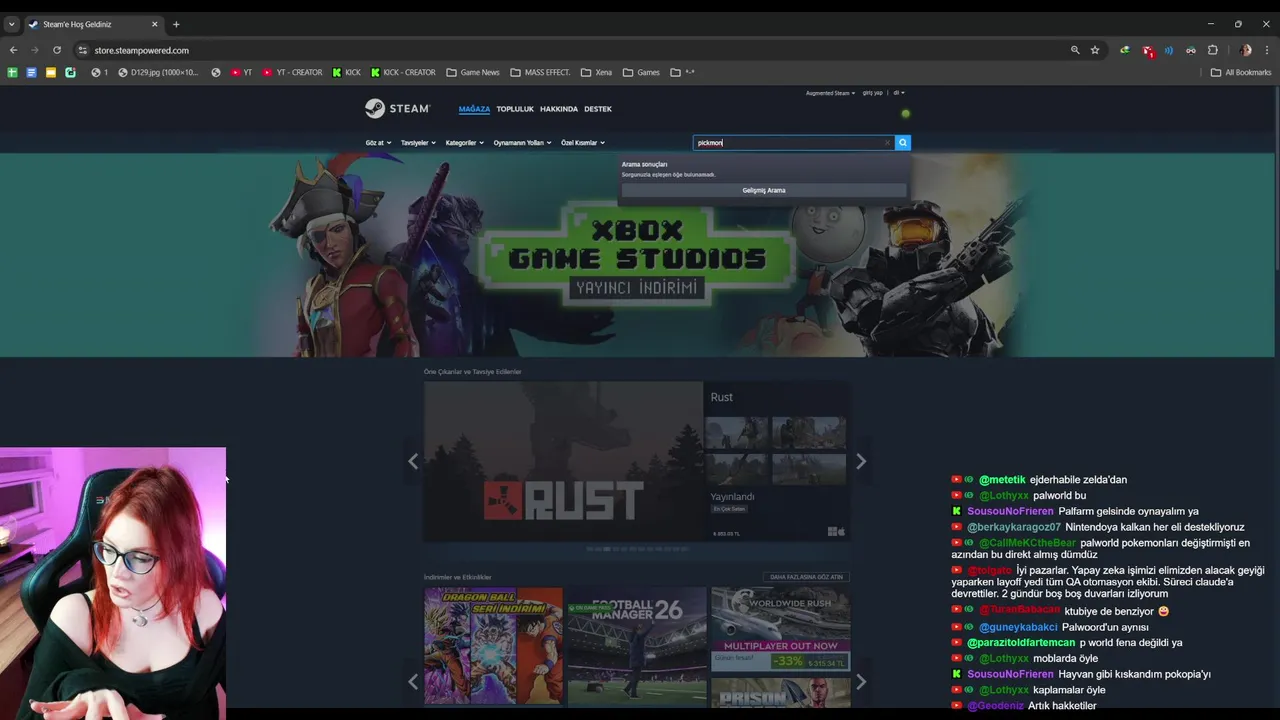Open the Extensions puzzle icon
Image resolution: width=1280 pixels, height=720 pixels.
(x=1213, y=50)
